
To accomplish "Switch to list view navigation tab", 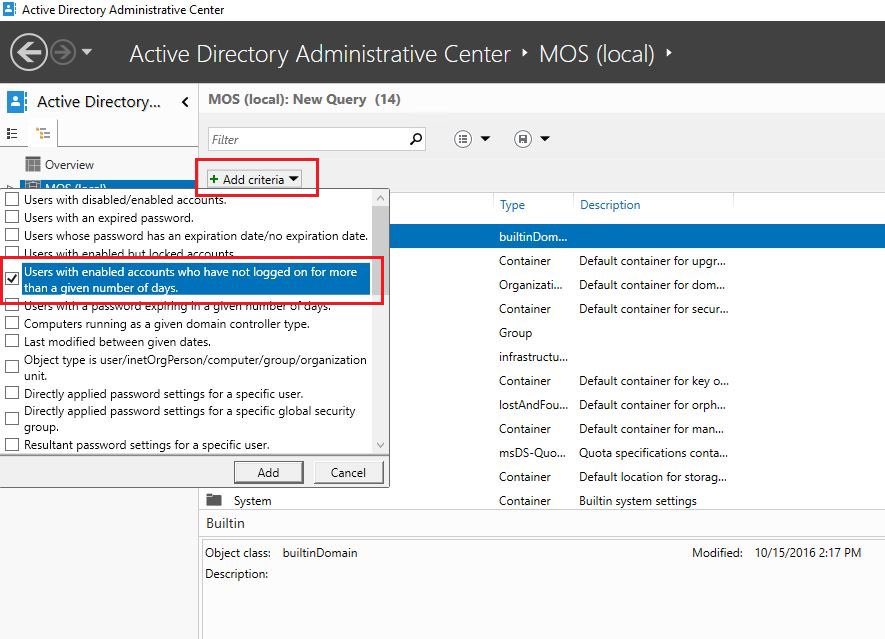I will (x=12, y=133).
